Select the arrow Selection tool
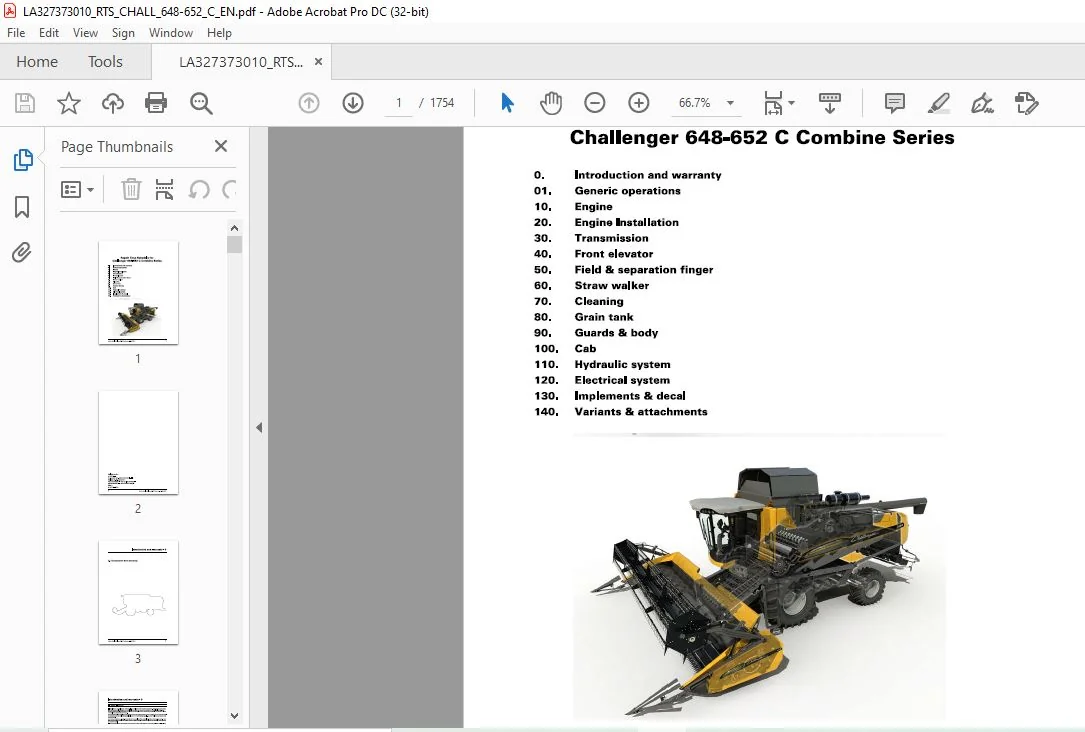 click(x=507, y=103)
